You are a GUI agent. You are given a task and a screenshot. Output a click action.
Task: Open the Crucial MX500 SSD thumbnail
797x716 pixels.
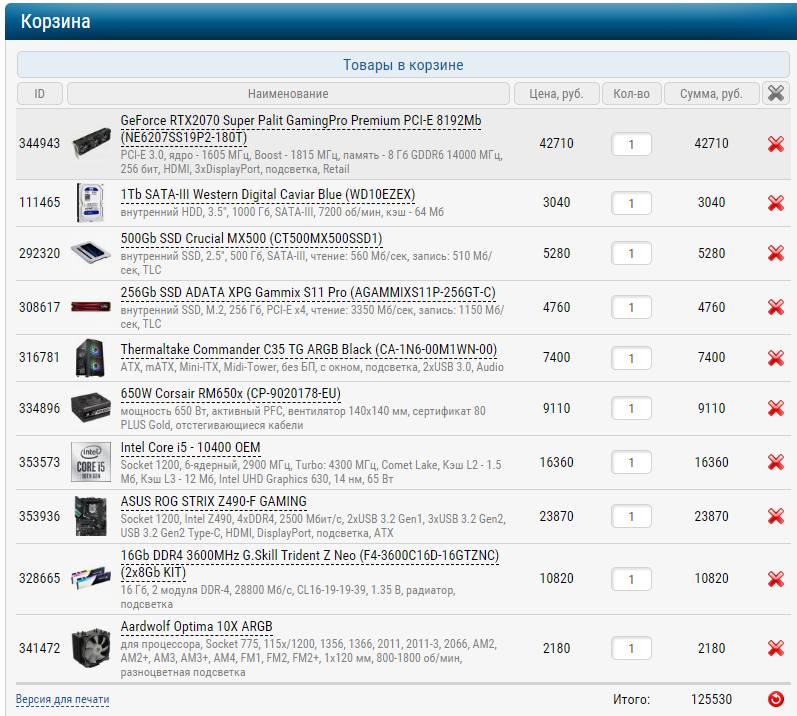coord(91,253)
